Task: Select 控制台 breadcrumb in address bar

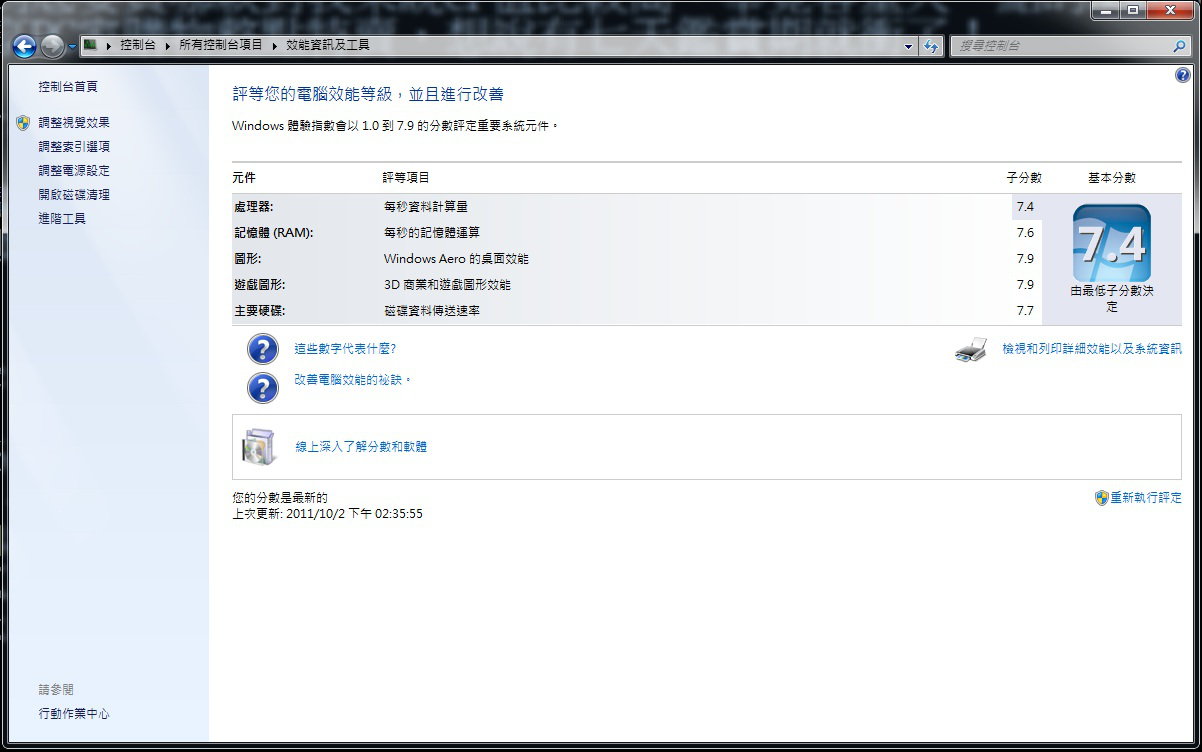Action: [x=137, y=45]
